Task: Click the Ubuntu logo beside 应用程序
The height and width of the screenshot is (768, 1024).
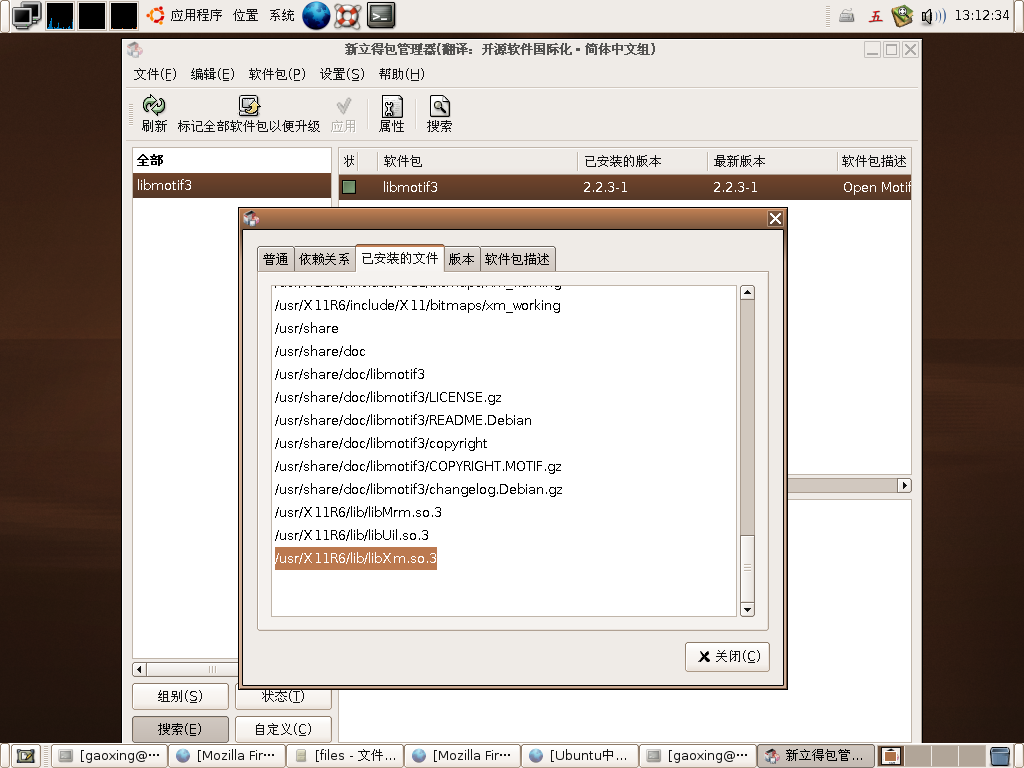Action: click(155, 15)
